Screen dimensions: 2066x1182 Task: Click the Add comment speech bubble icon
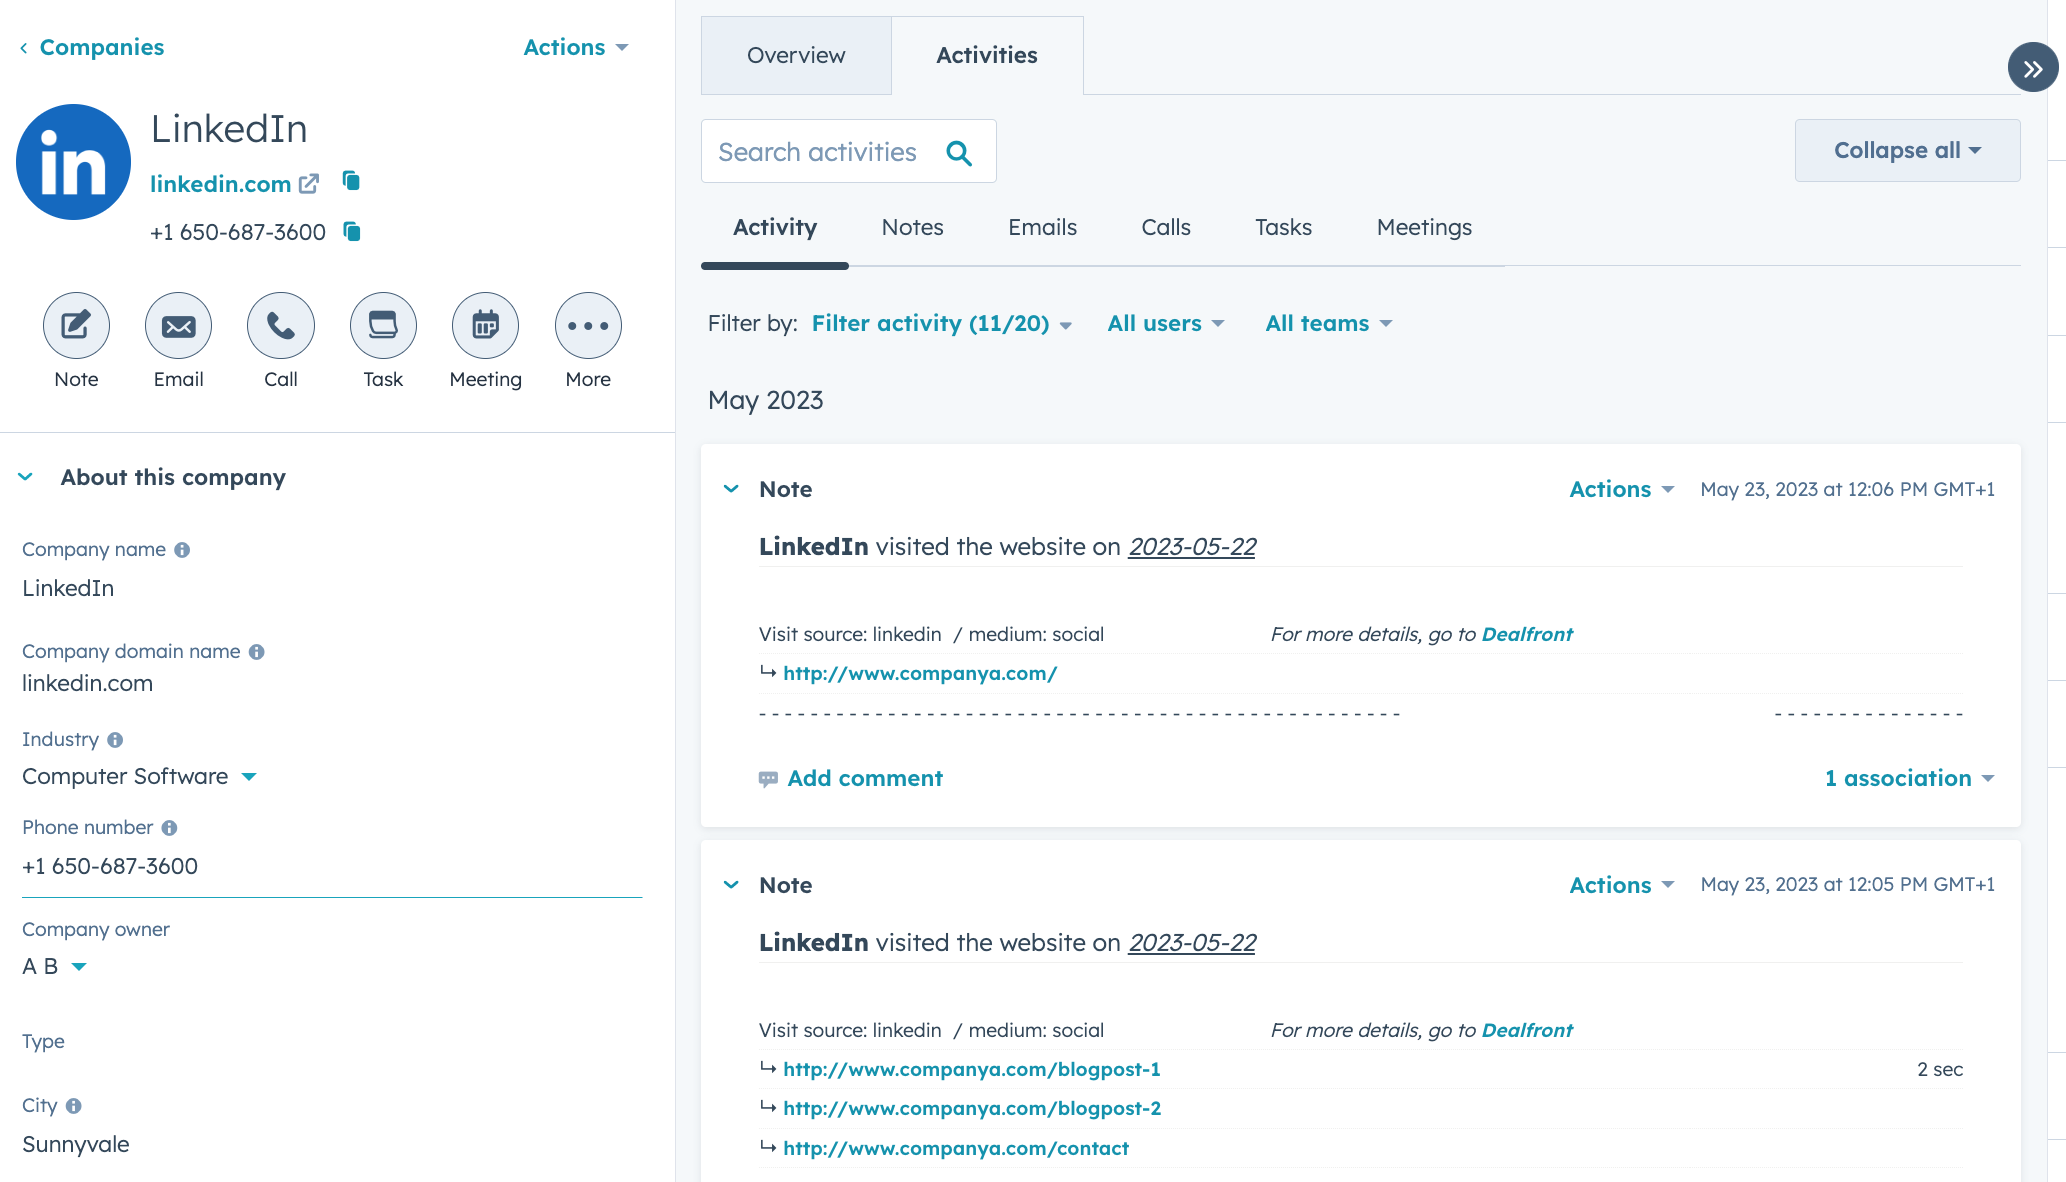(768, 779)
